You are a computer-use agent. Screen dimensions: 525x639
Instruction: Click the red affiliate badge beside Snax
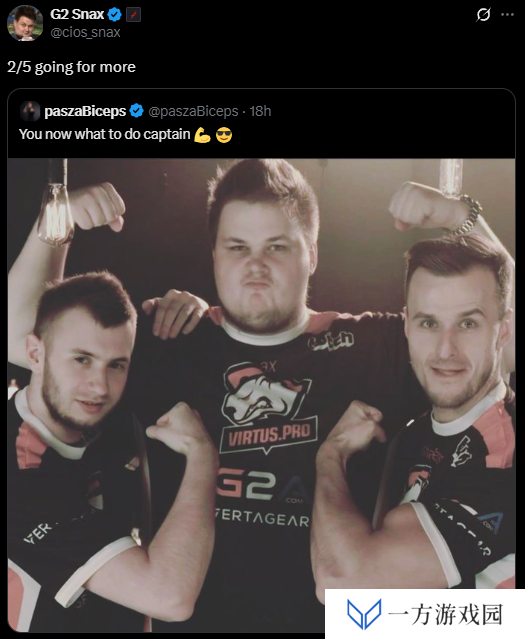(x=134, y=15)
